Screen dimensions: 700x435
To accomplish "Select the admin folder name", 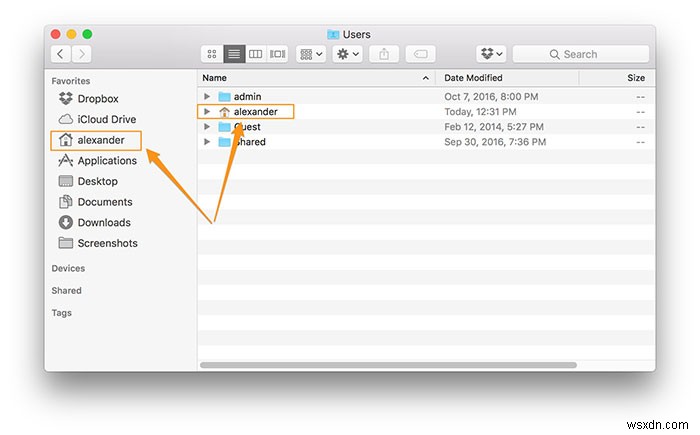I will tap(247, 96).
